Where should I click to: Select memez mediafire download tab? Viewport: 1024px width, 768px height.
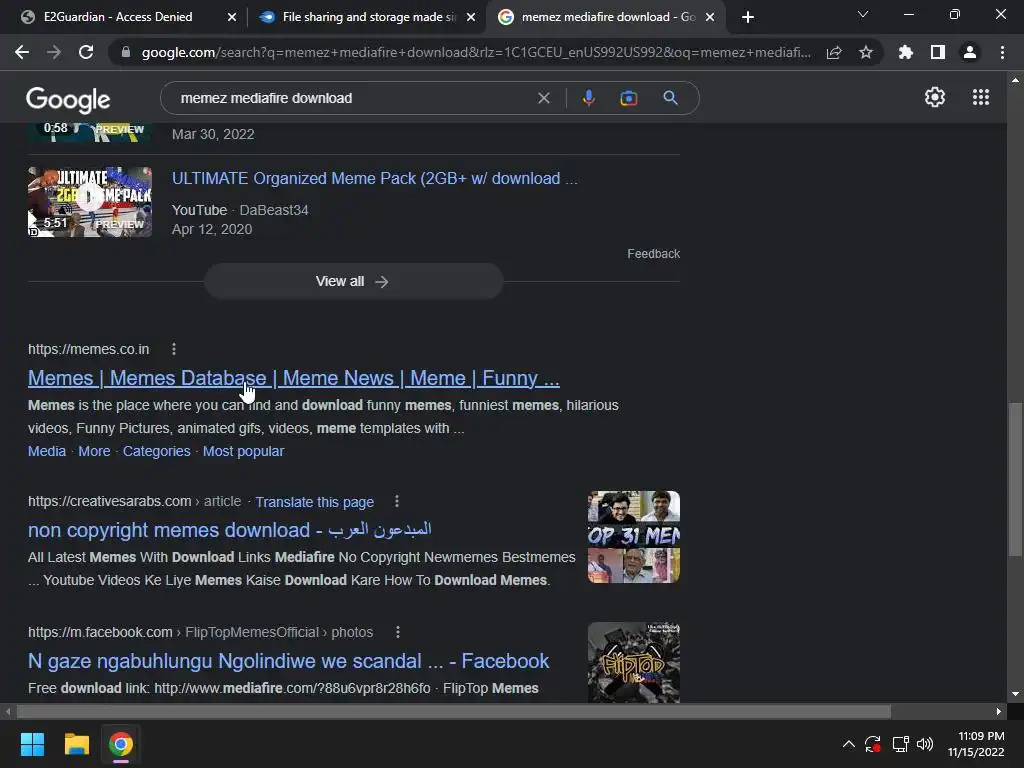608,17
